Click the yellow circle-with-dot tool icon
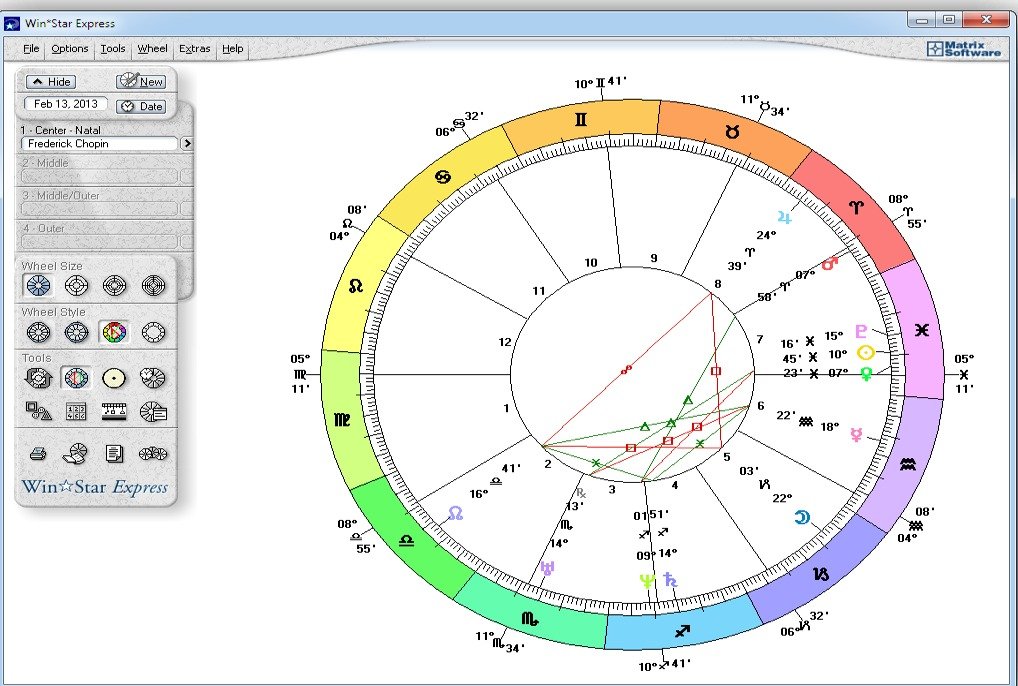 point(114,378)
